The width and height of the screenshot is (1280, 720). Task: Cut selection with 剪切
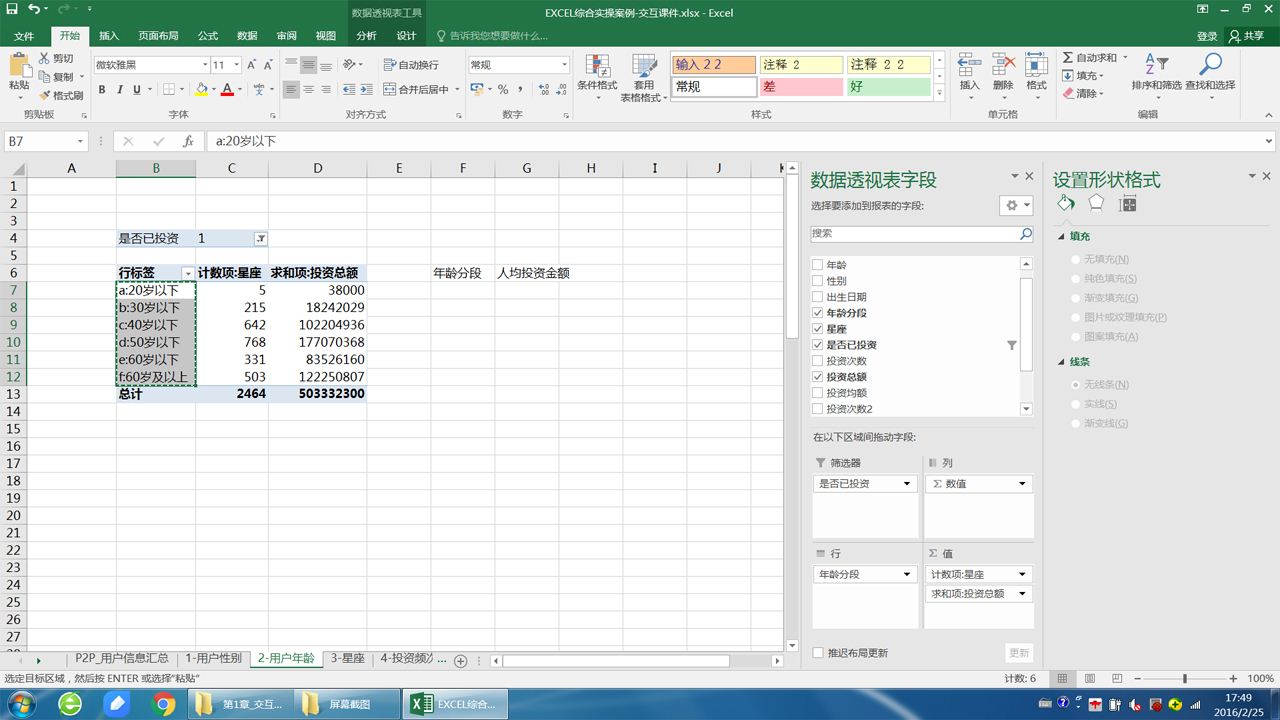(56, 59)
